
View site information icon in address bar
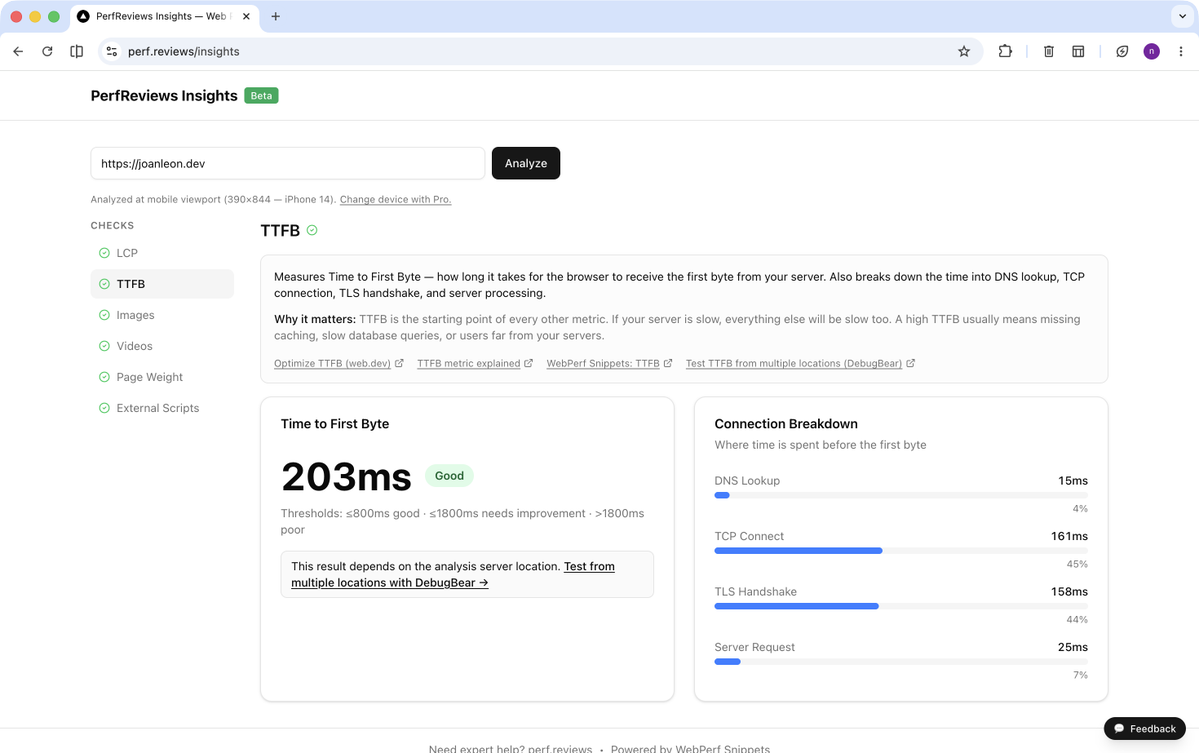point(112,51)
